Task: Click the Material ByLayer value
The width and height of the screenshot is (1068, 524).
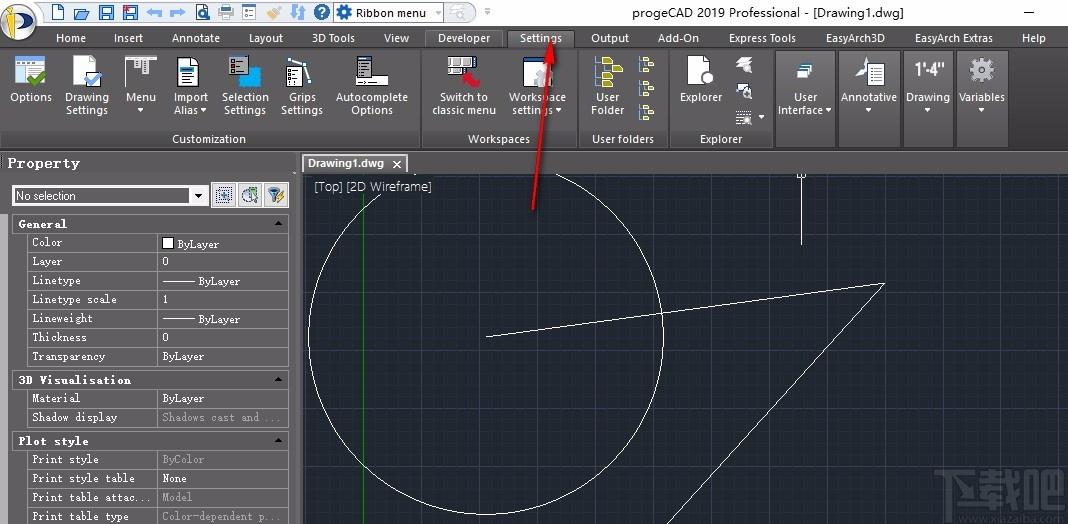Action: point(223,399)
